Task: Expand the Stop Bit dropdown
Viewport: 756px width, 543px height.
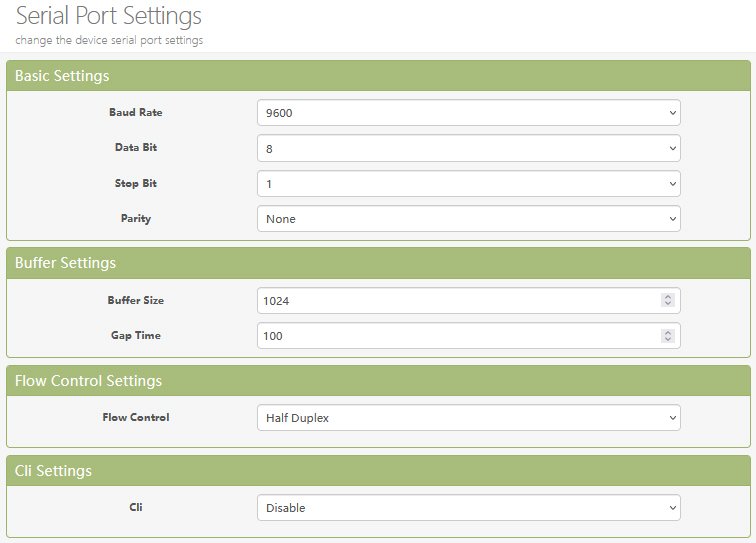Action: (468, 184)
